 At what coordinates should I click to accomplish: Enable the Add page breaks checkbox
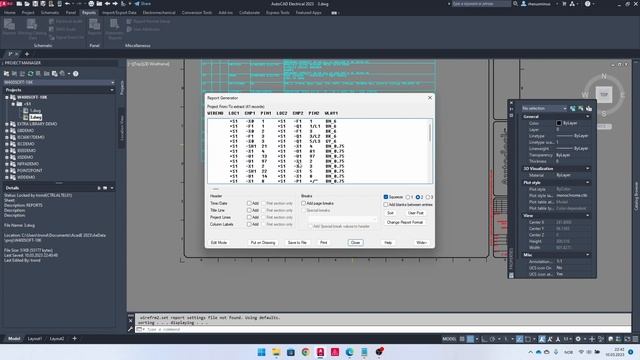pos(303,203)
